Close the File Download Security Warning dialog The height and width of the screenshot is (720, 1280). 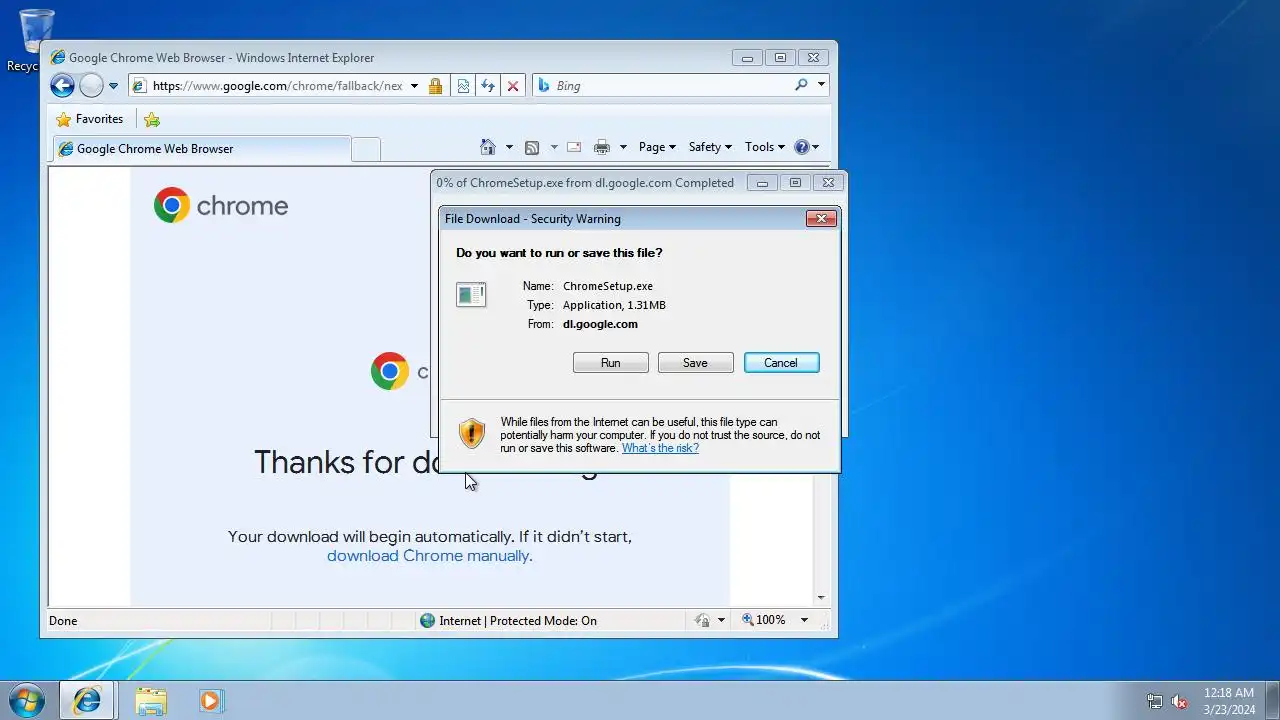coord(821,219)
